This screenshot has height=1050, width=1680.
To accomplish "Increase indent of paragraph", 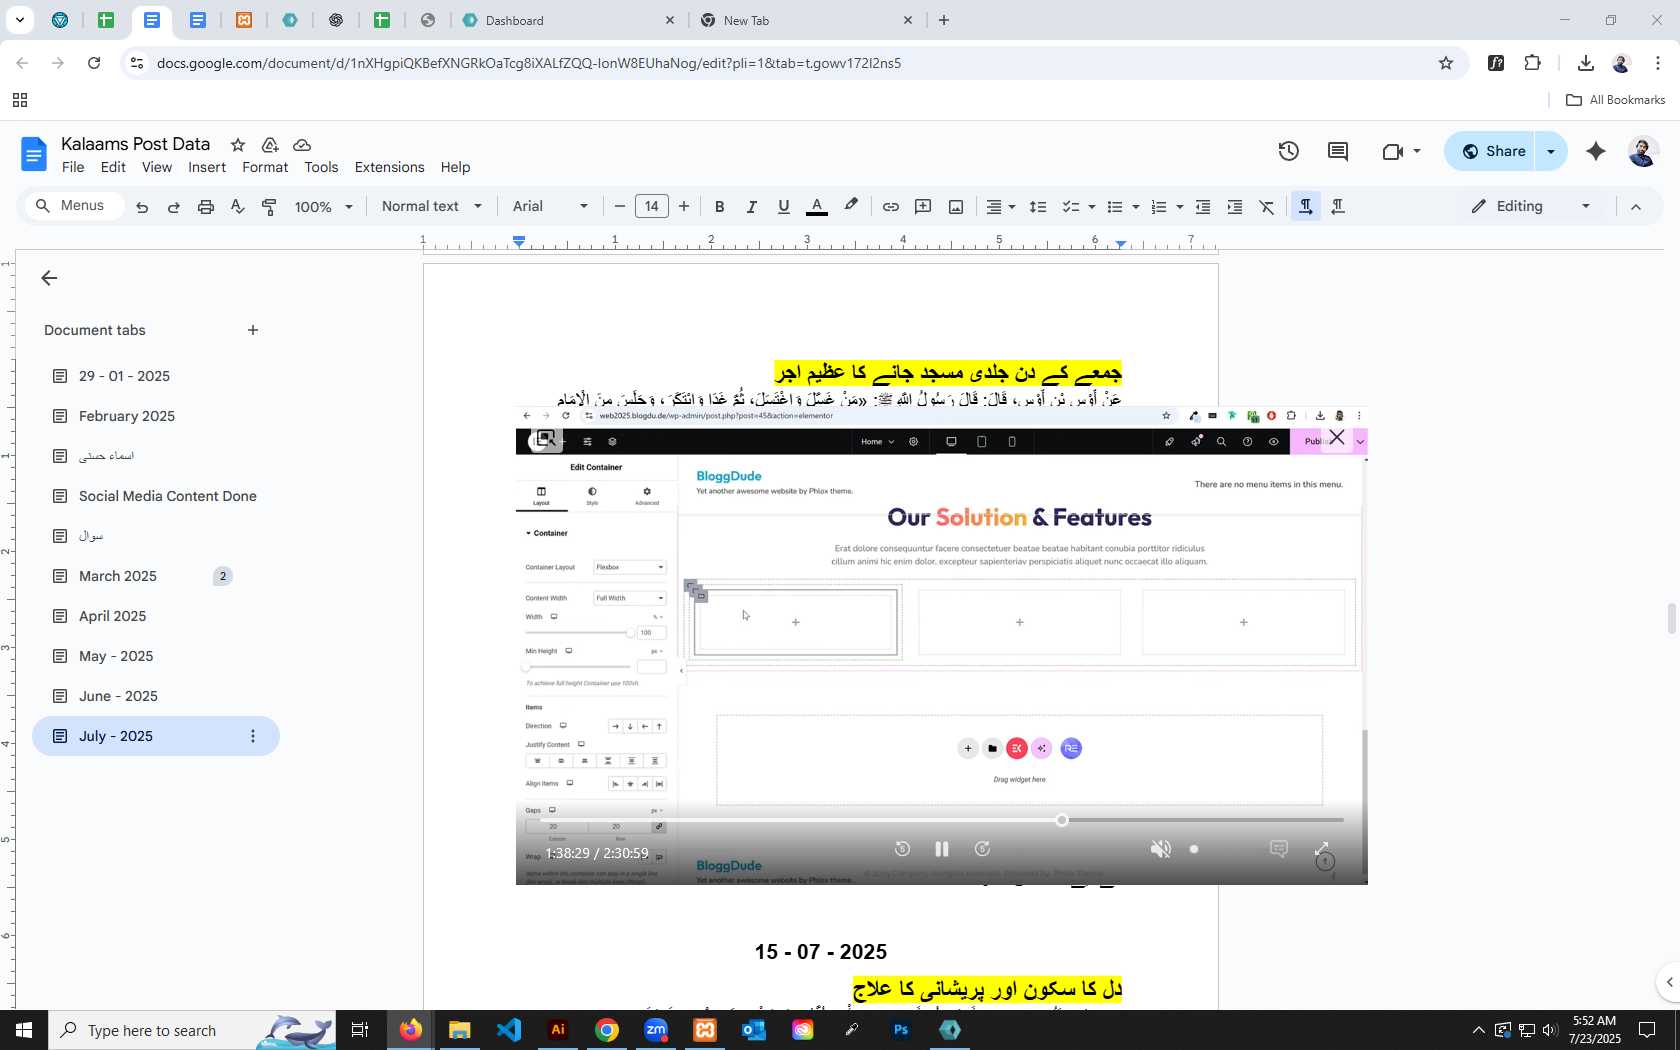I will click(1235, 207).
